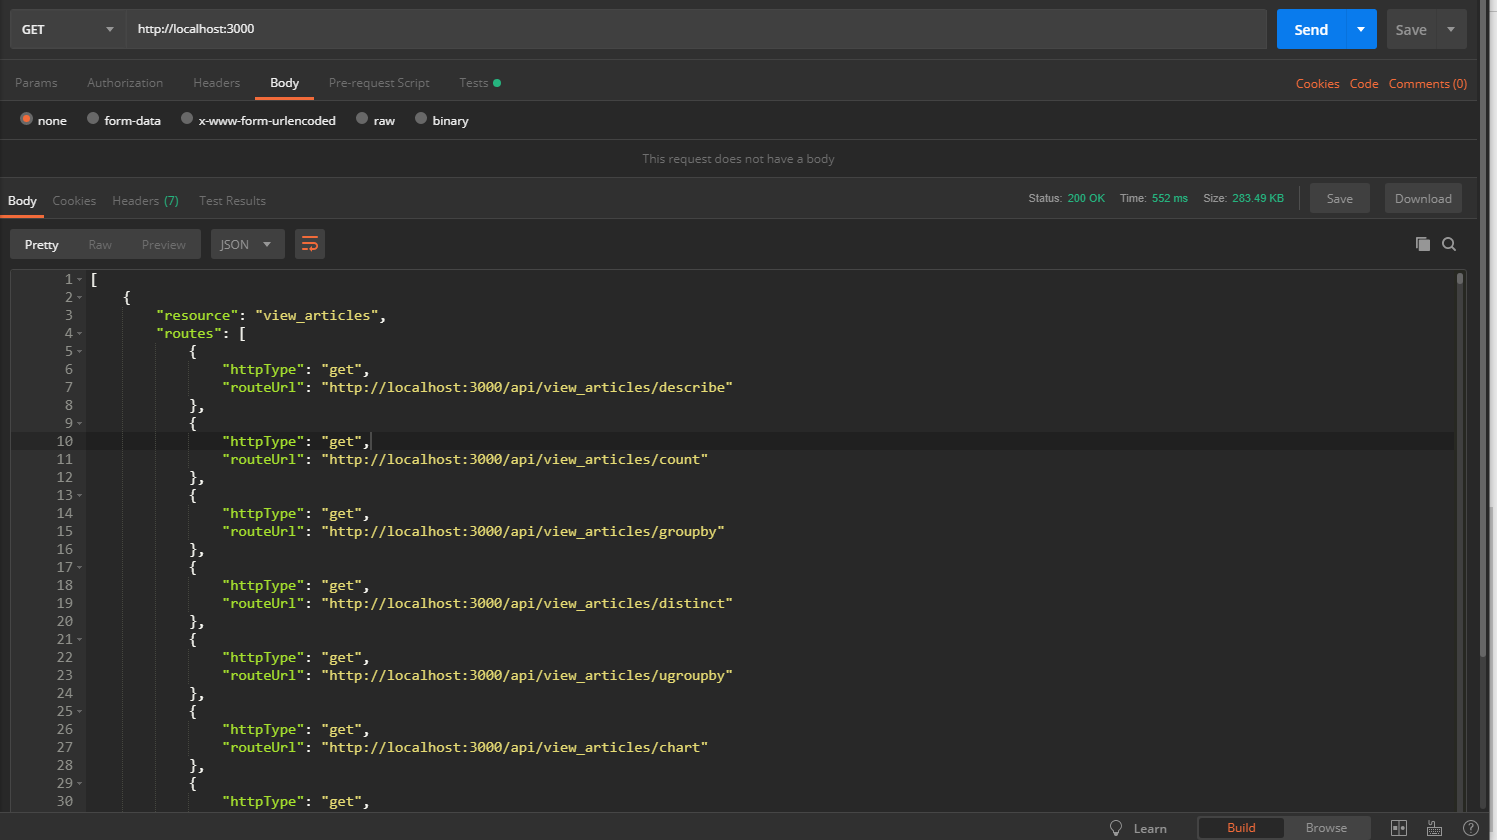1497x840 pixels.
Task: Click the view_articles resource value
Action: coord(317,315)
